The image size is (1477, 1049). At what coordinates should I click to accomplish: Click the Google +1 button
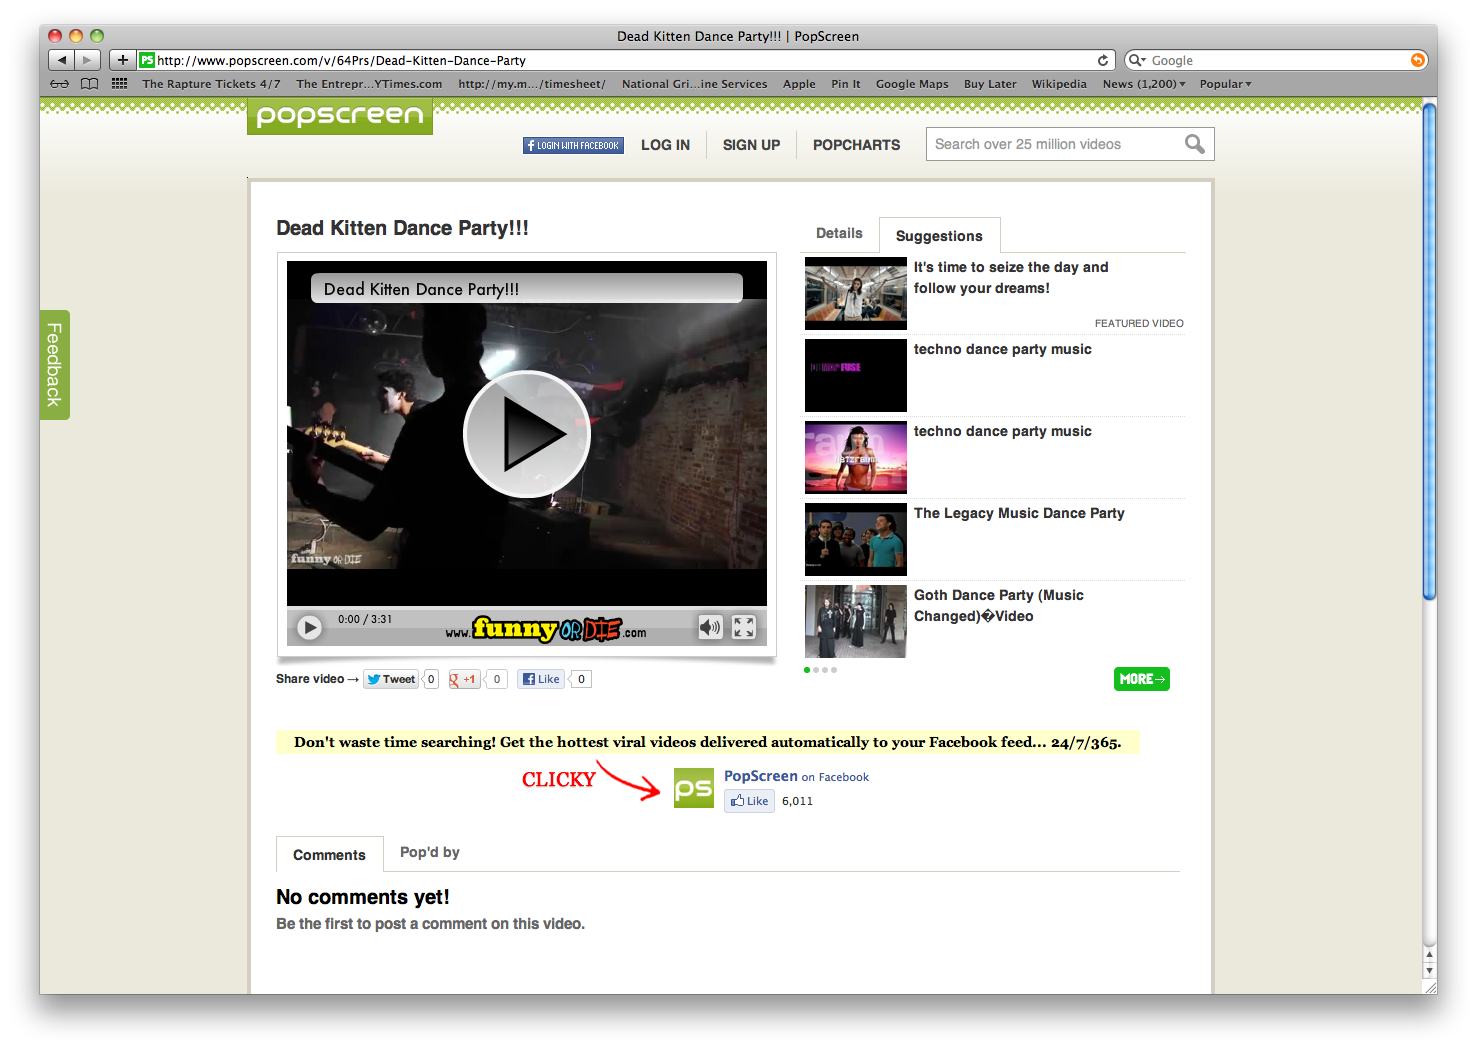click(x=464, y=679)
